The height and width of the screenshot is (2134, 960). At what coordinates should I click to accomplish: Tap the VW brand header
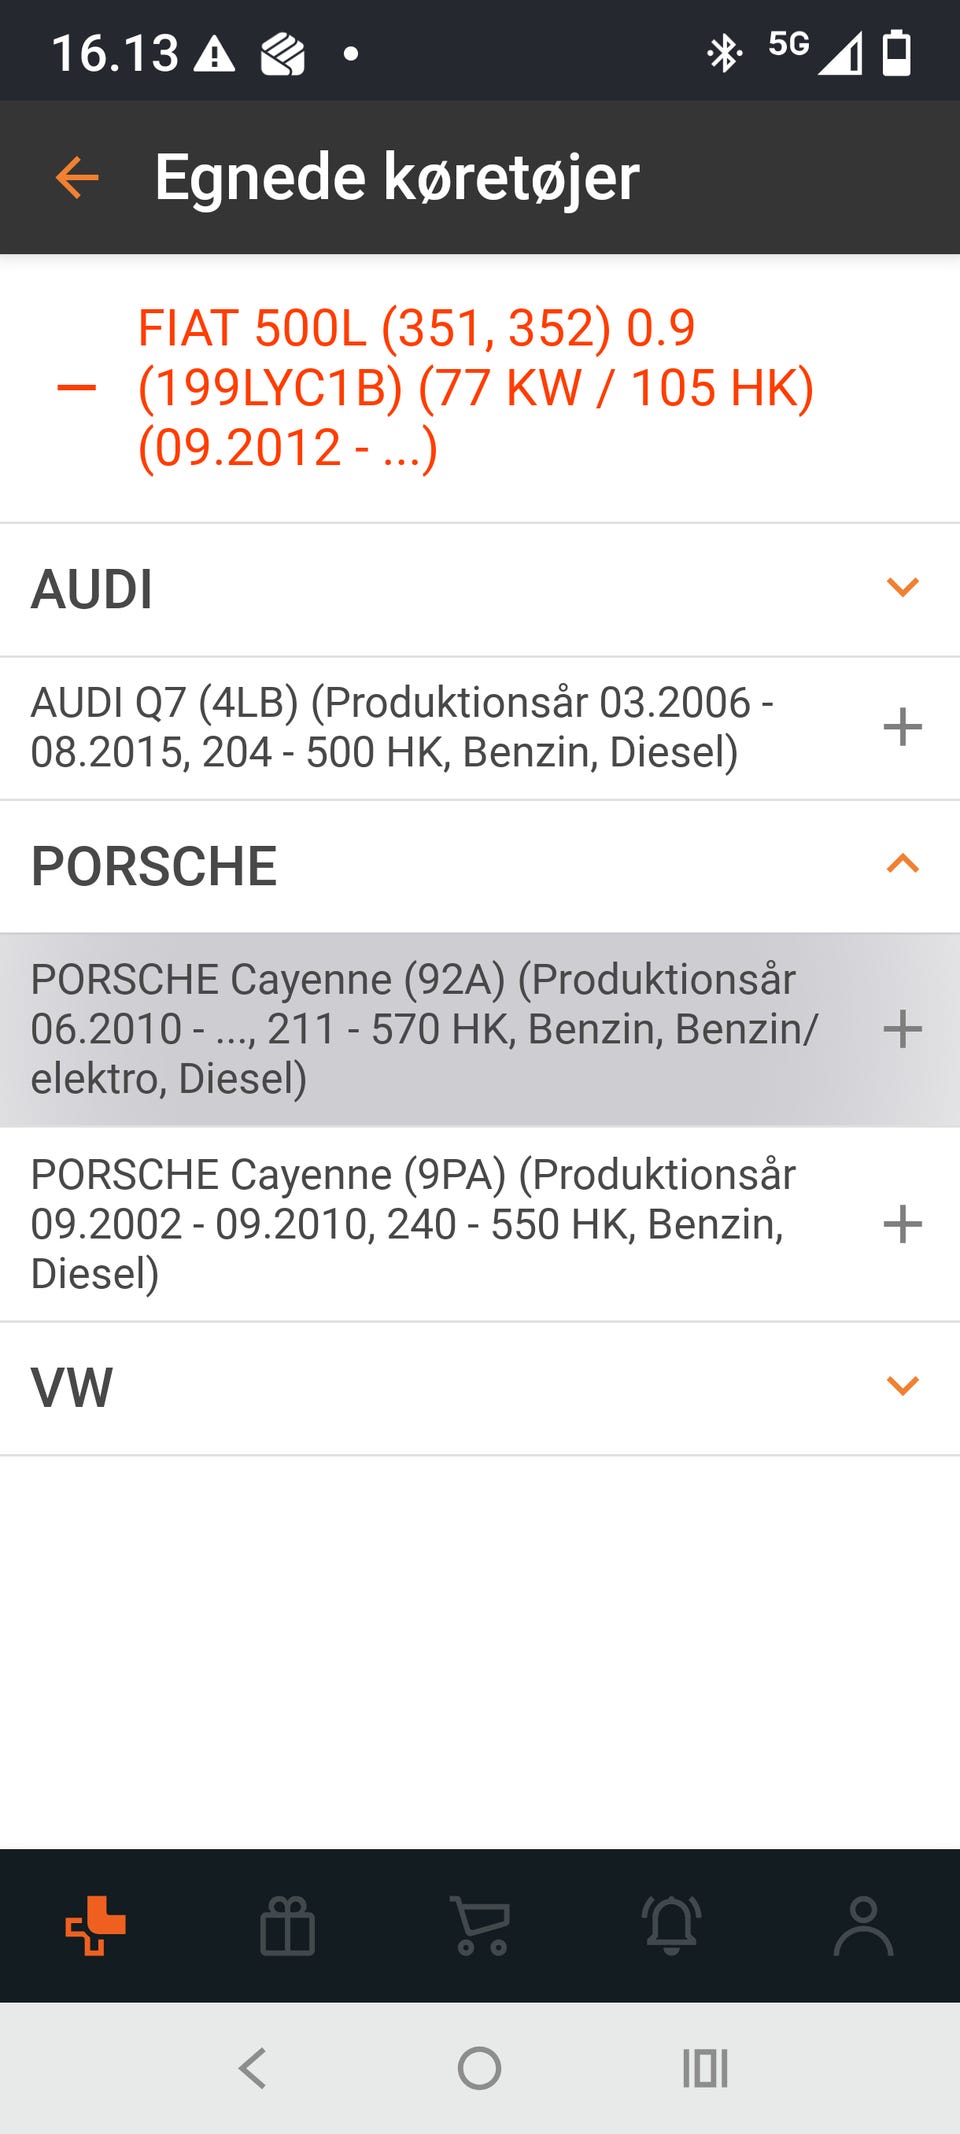coord(72,1388)
